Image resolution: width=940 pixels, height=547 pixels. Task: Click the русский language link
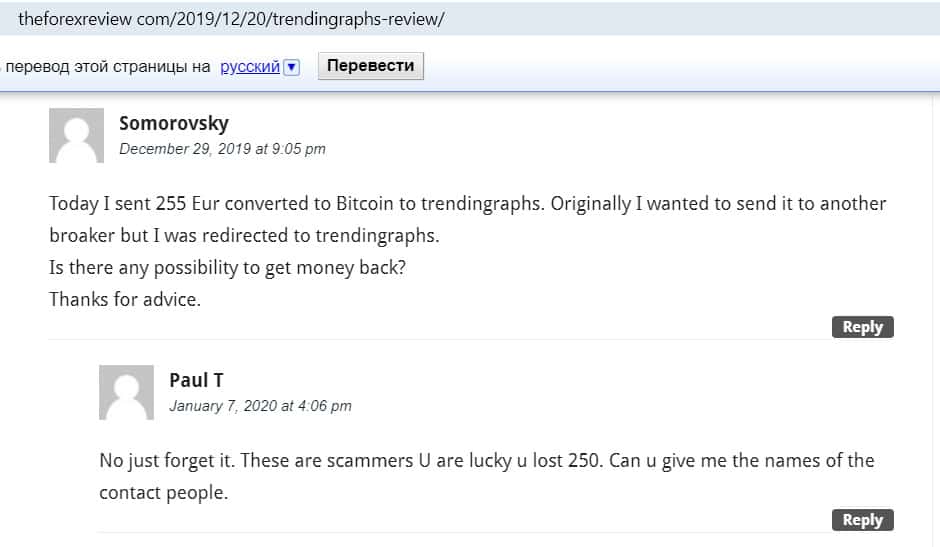pyautogui.click(x=249, y=67)
